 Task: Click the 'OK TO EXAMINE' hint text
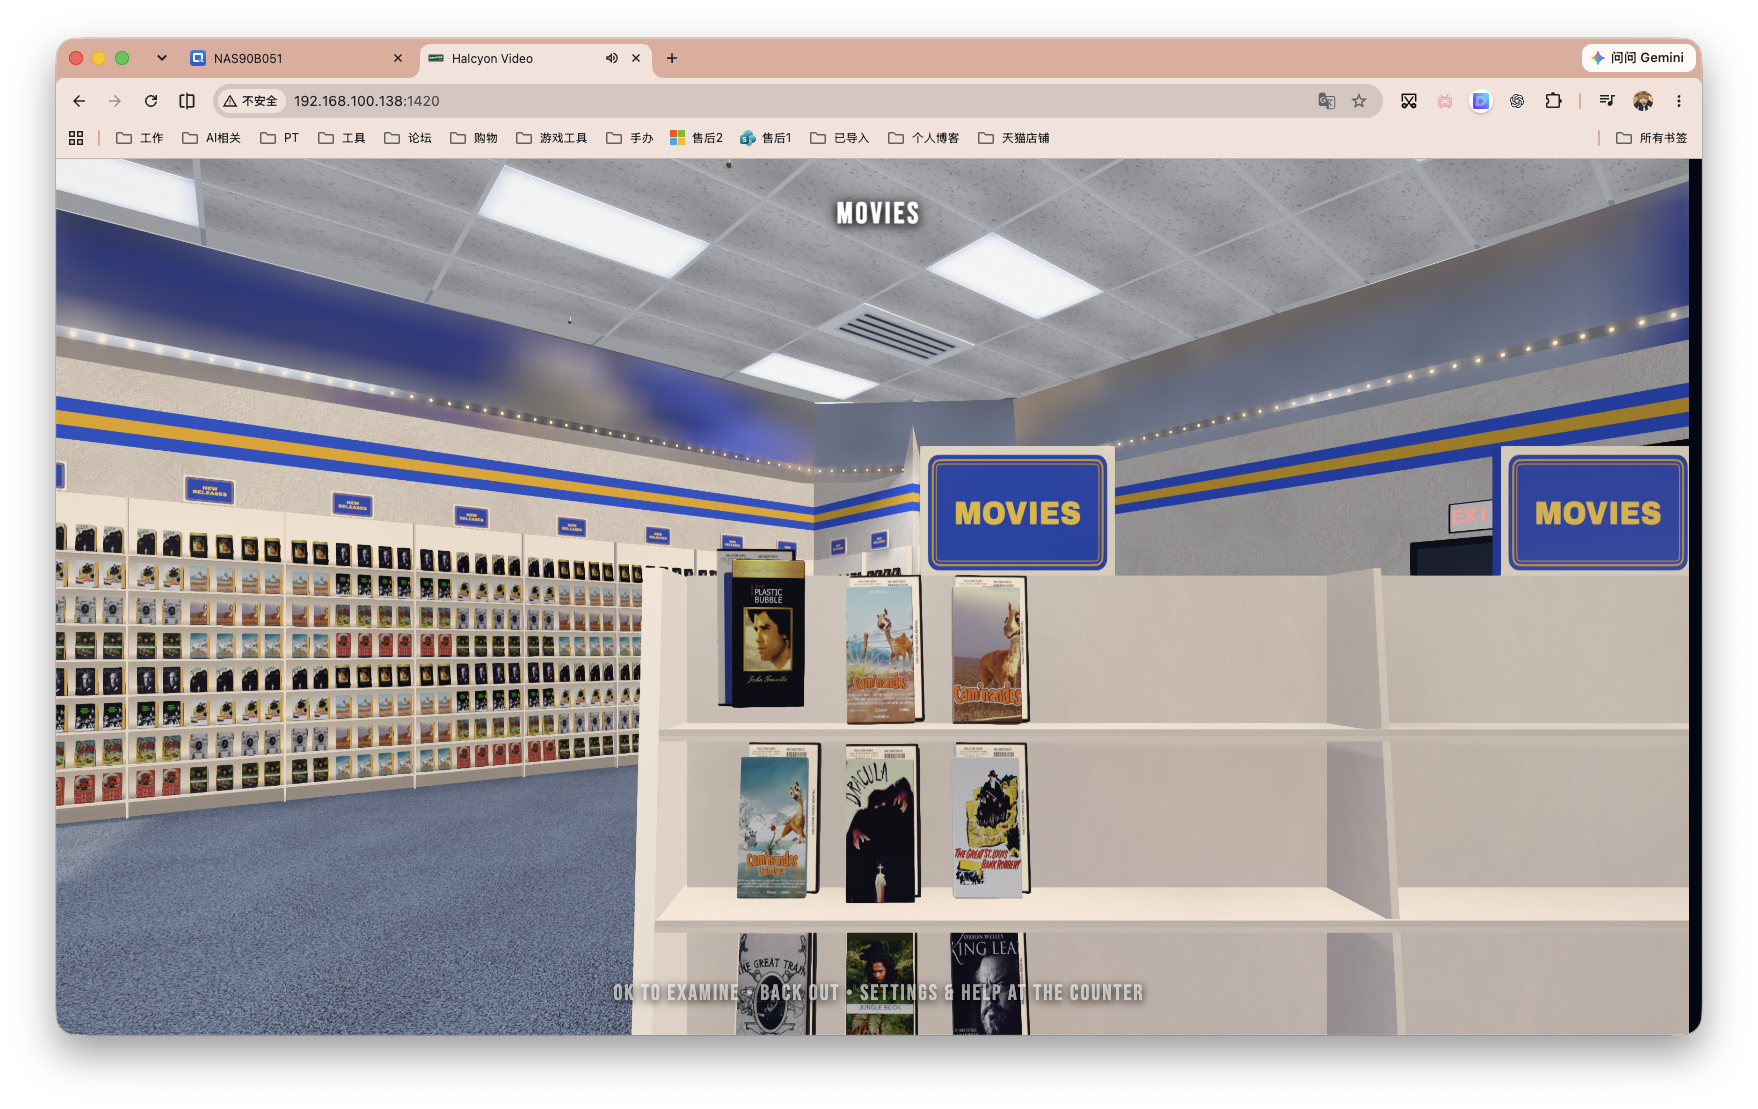(676, 993)
